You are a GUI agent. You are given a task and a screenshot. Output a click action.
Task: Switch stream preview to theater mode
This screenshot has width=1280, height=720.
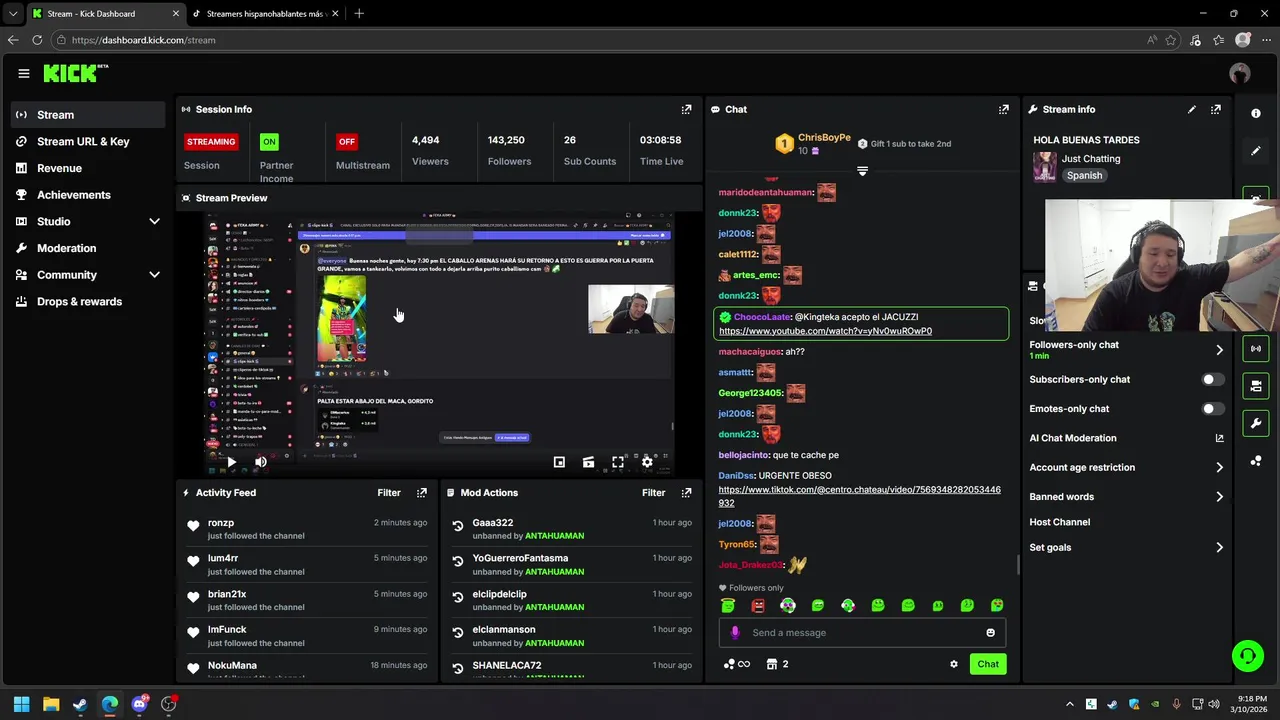click(x=588, y=462)
